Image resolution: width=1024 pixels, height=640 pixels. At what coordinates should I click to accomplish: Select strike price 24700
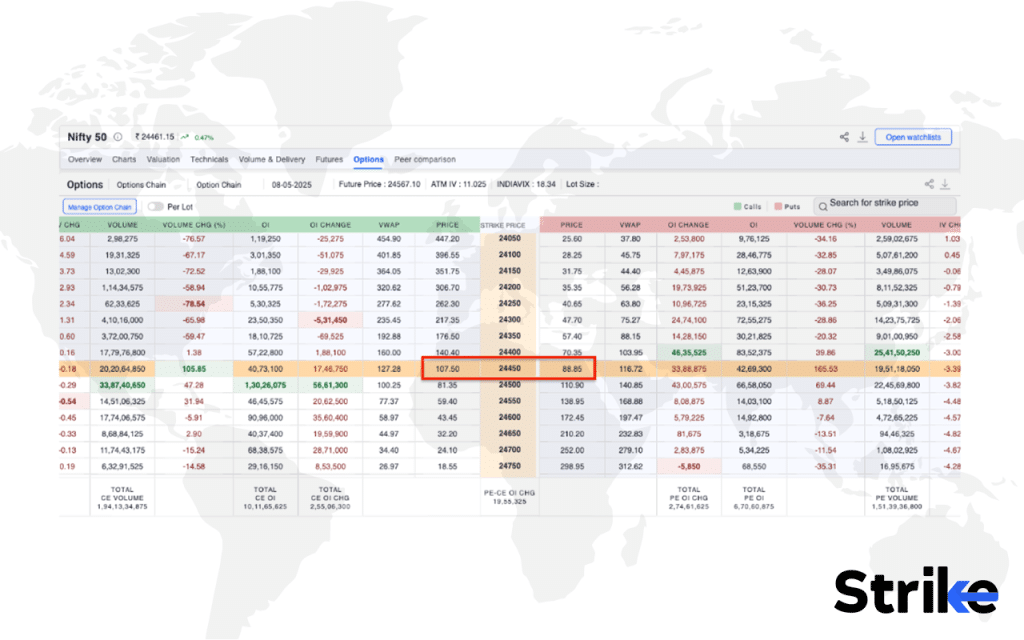pos(509,450)
